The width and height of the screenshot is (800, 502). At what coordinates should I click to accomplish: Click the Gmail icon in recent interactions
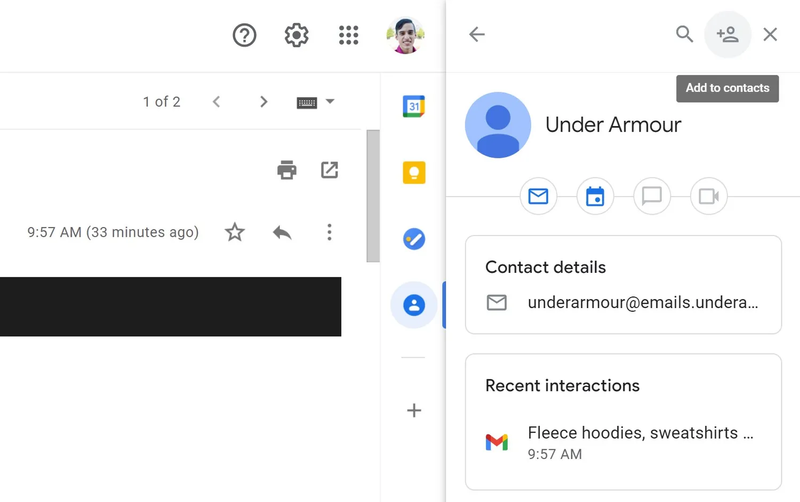(497, 442)
